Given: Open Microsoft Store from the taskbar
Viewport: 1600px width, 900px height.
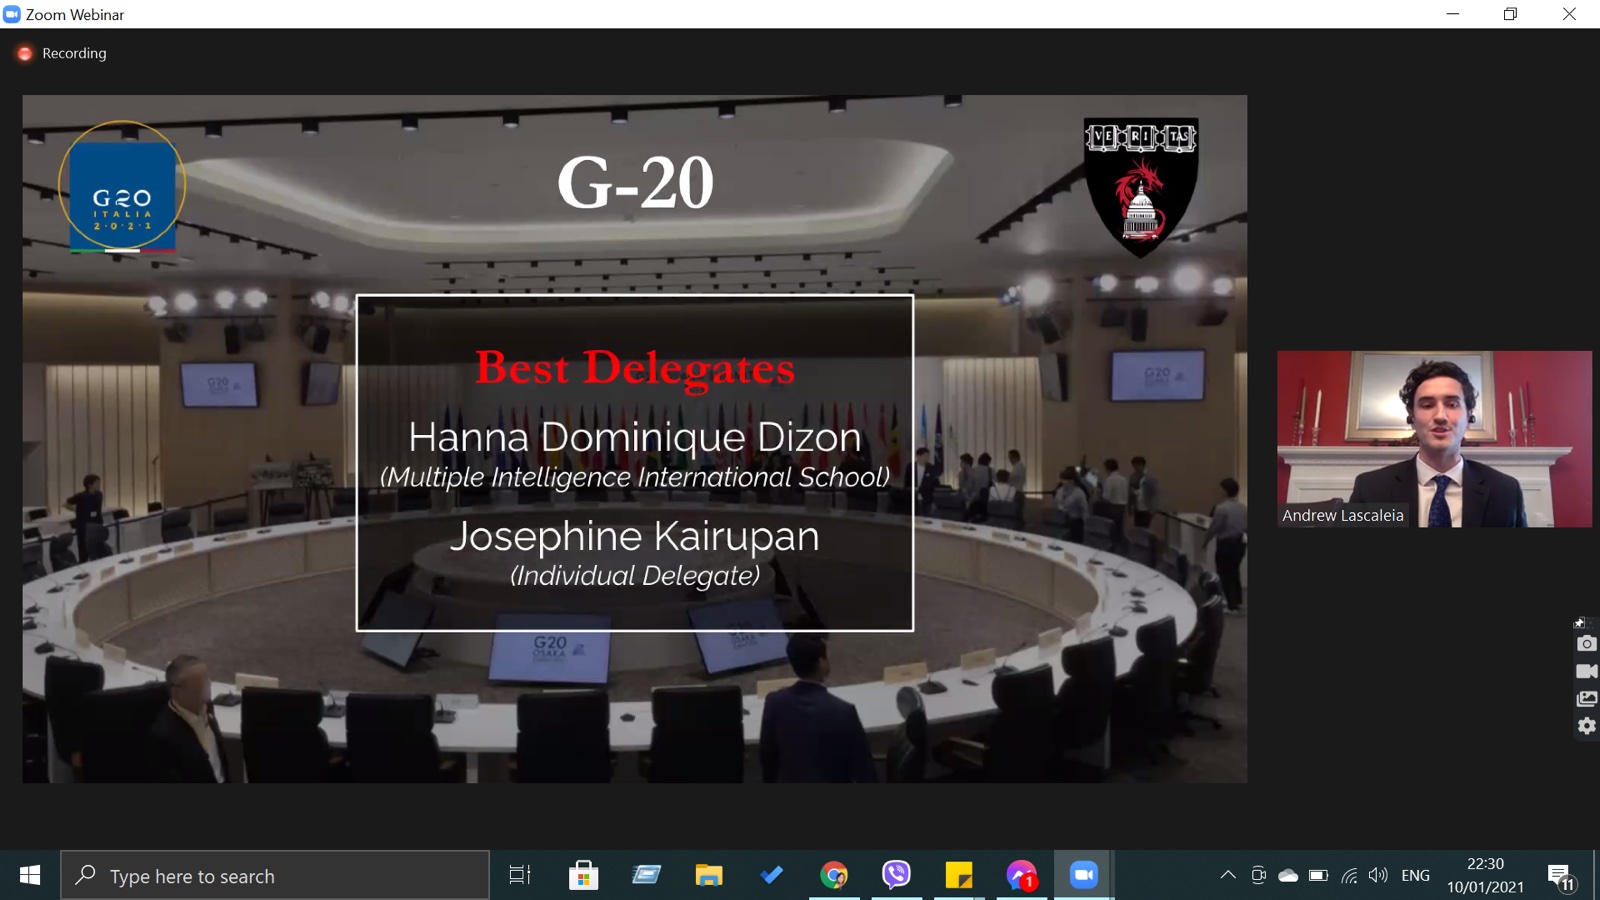Looking at the screenshot, I should click(583, 876).
